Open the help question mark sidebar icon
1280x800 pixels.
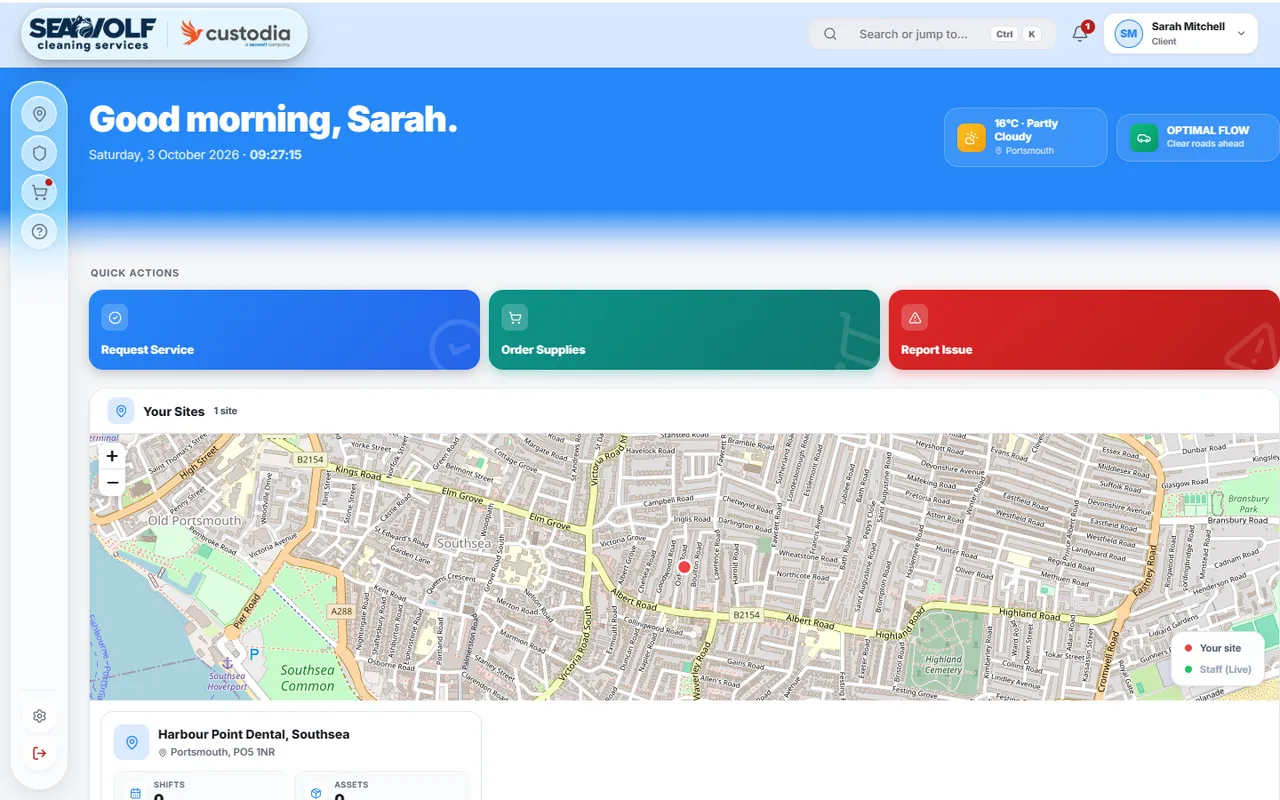point(39,232)
